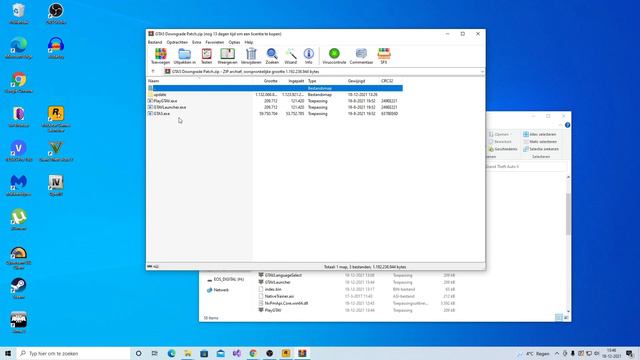This screenshot has height=360, width=640.
Task: Show hidden system tray icons
Action: (557, 353)
